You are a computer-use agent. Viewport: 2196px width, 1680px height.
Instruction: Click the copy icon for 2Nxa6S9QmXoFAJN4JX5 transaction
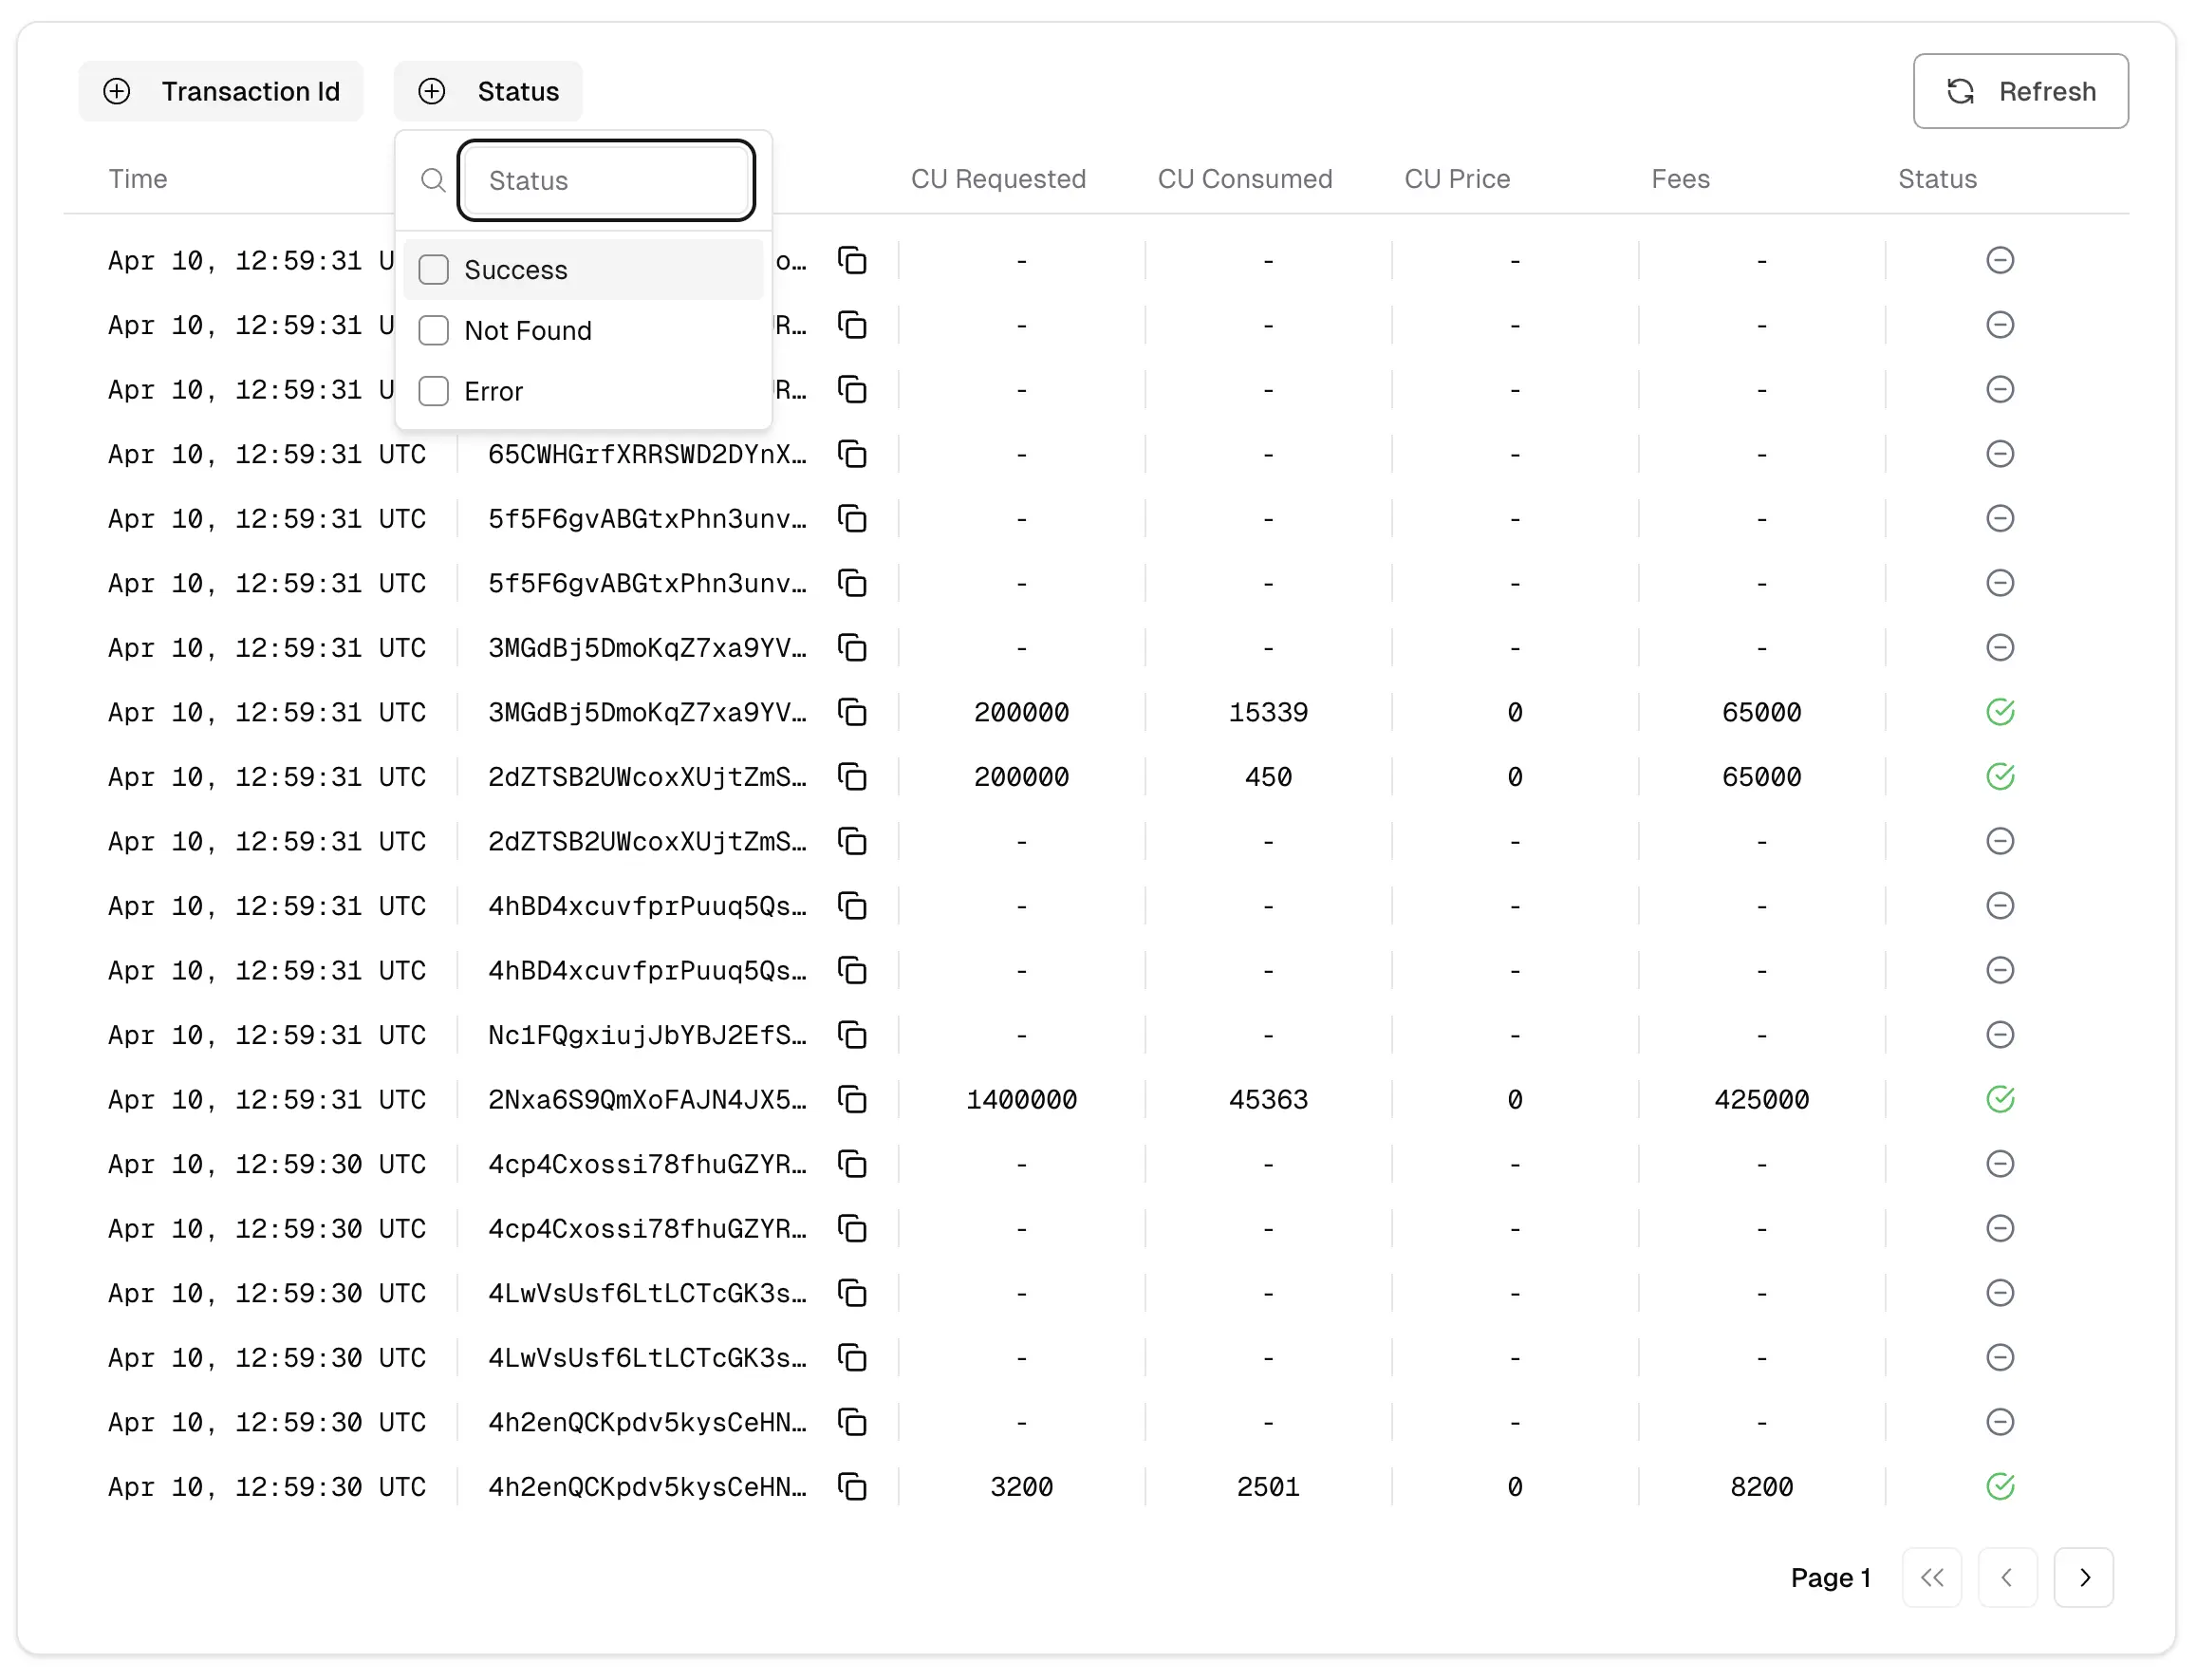(x=852, y=1097)
